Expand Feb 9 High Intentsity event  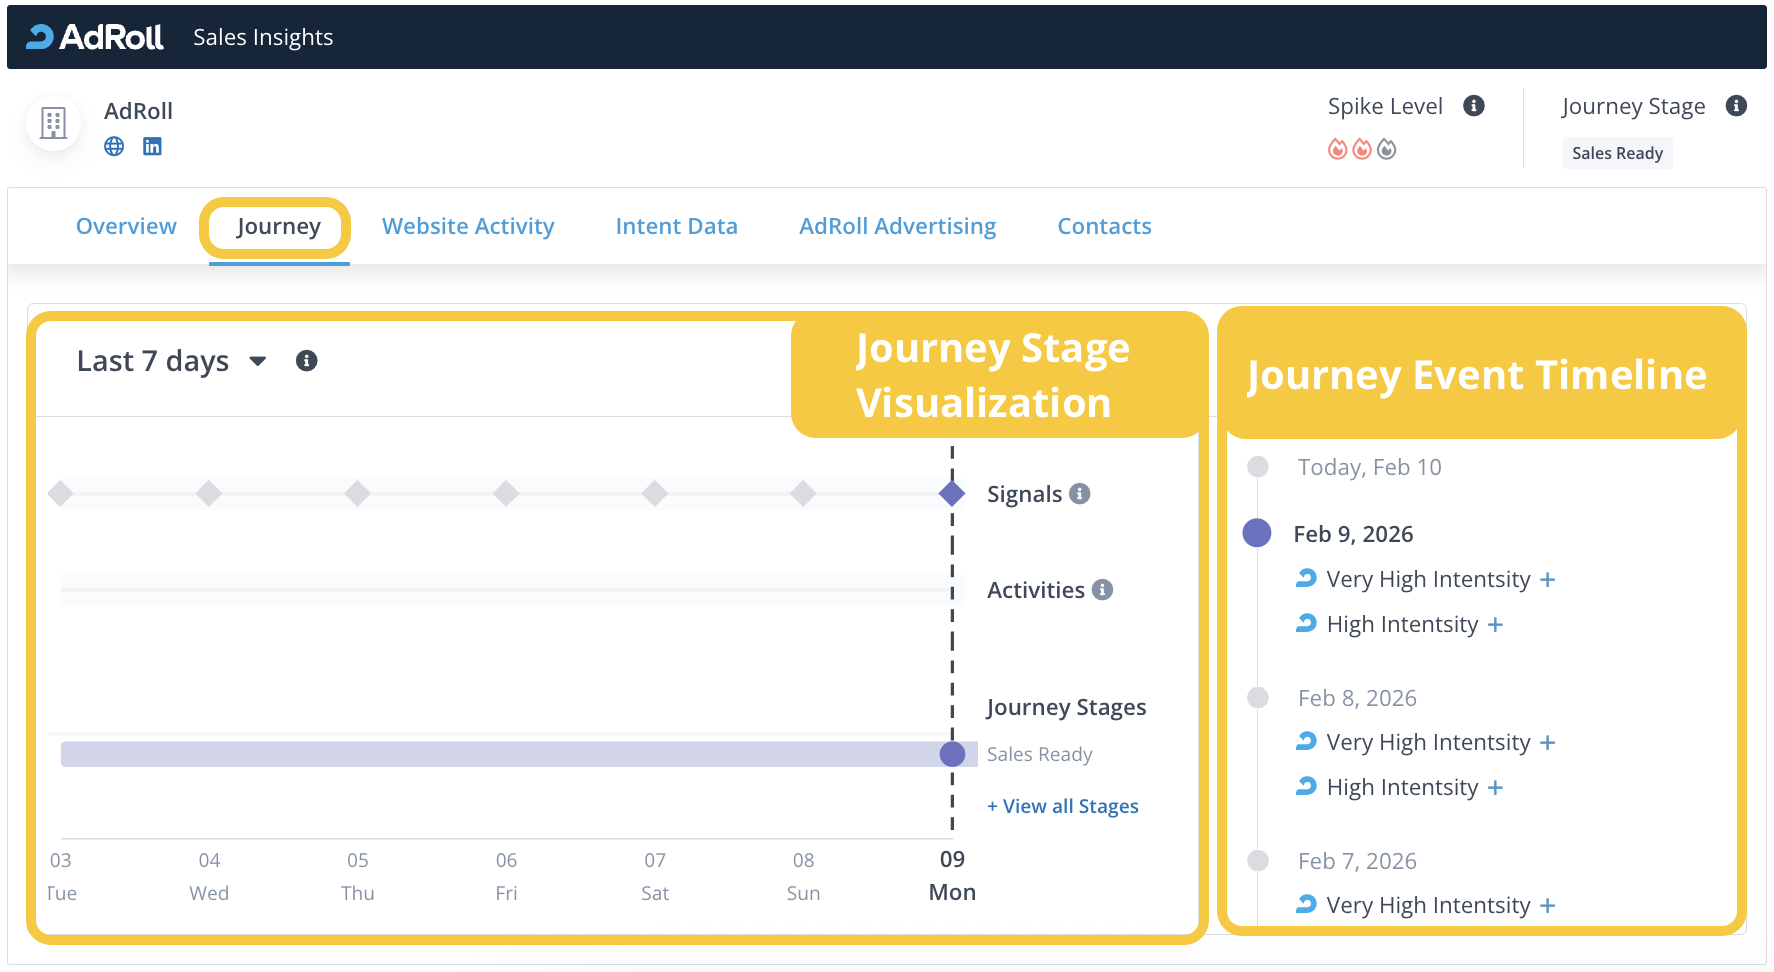(x=1495, y=625)
